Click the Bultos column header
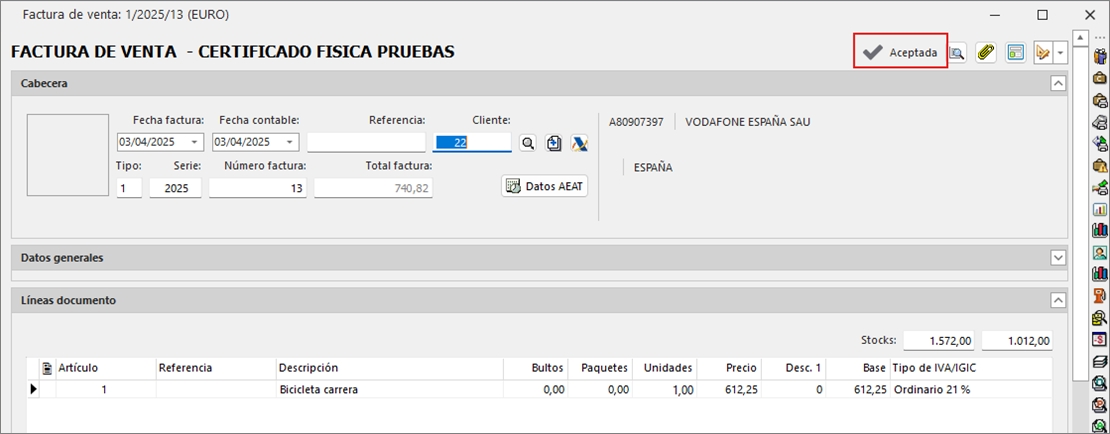This screenshot has width=1110, height=434. click(536, 368)
